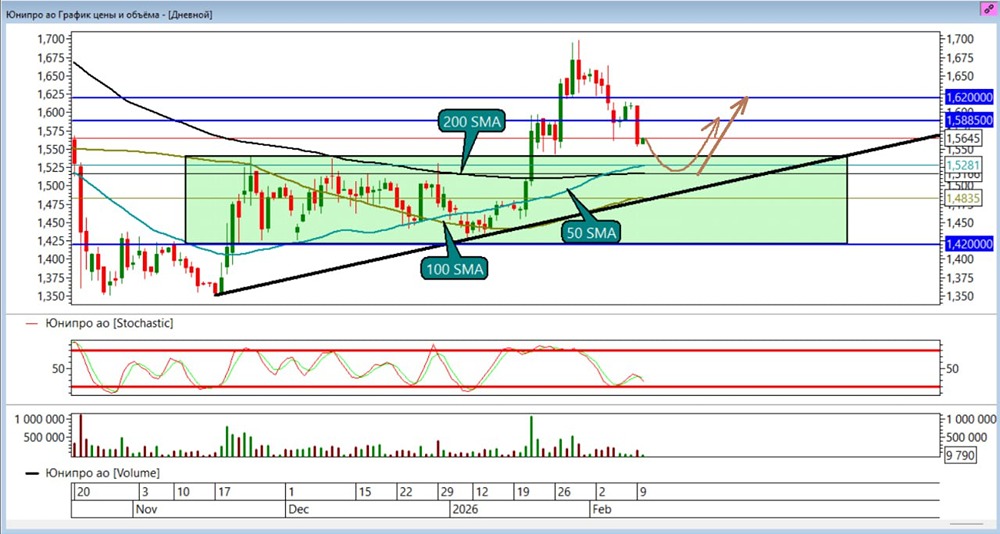Click the date '26' on the time axis
The width and height of the screenshot is (1000, 534).
pyautogui.click(x=563, y=493)
